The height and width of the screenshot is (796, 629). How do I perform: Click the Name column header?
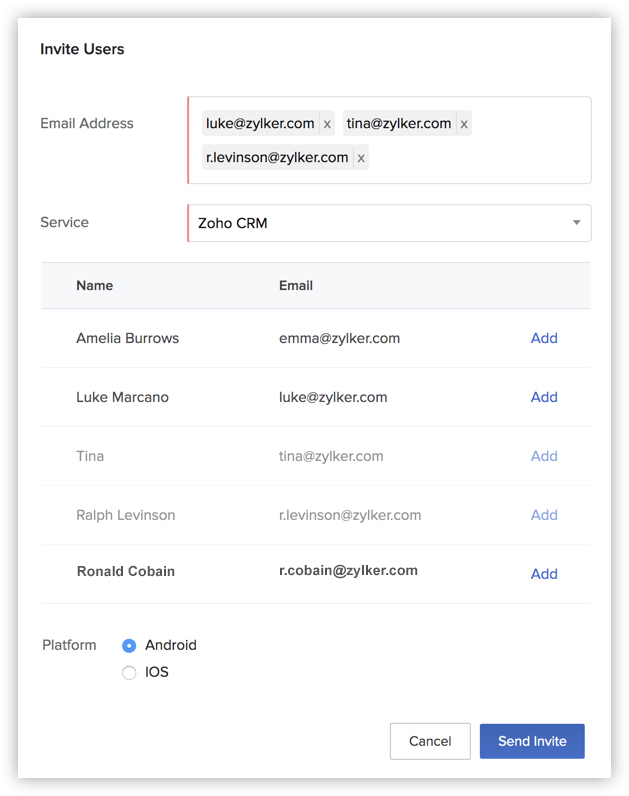[94, 286]
